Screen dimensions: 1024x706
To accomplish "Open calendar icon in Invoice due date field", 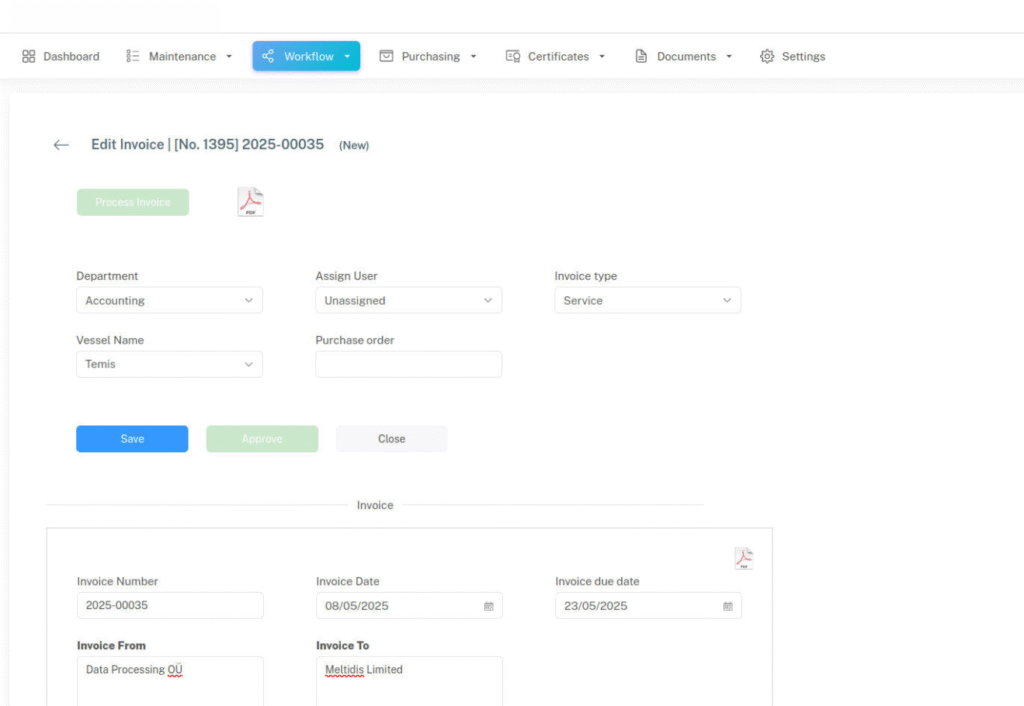I will pos(728,606).
